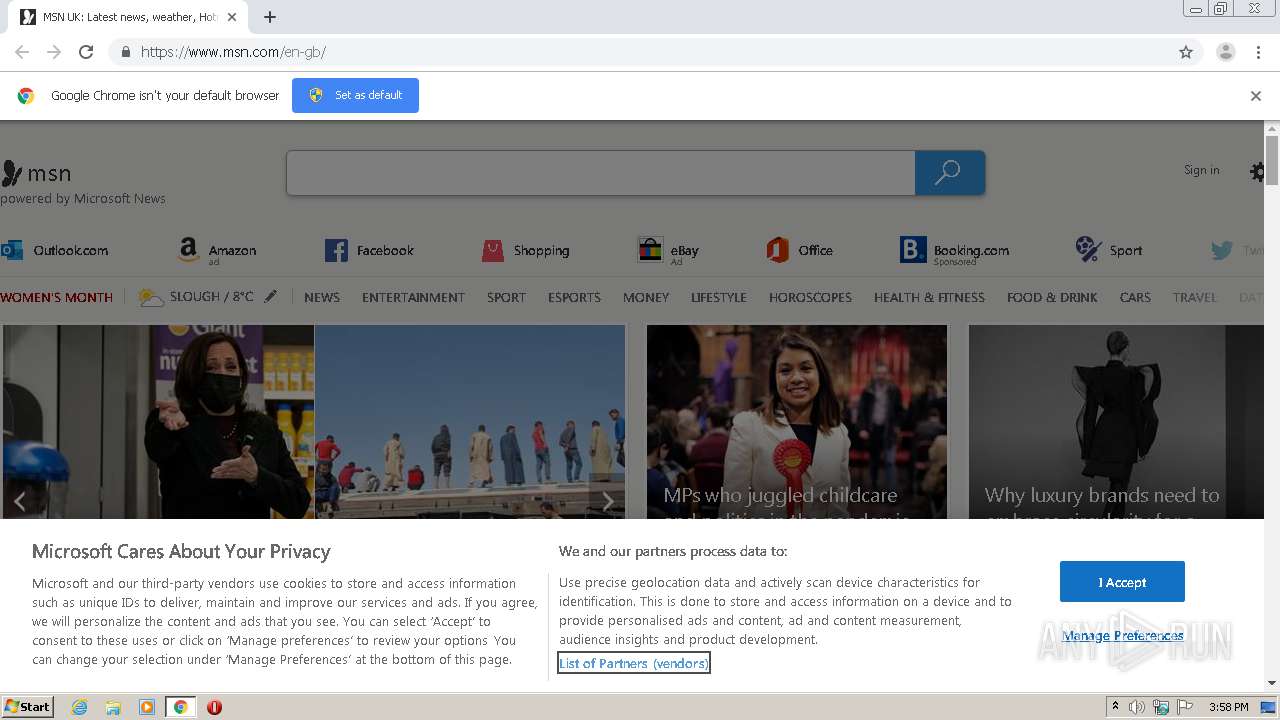Dismiss default browser notification bar

point(1256,96)
